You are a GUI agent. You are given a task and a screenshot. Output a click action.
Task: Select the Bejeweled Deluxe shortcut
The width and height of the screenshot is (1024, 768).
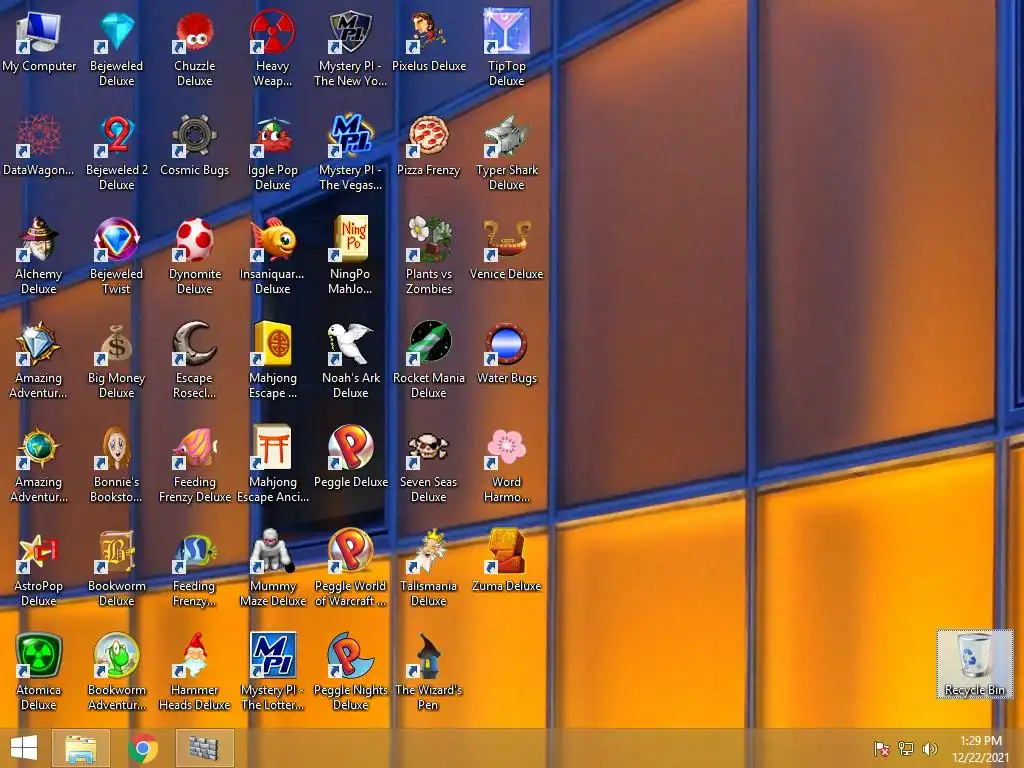(116, 48)
